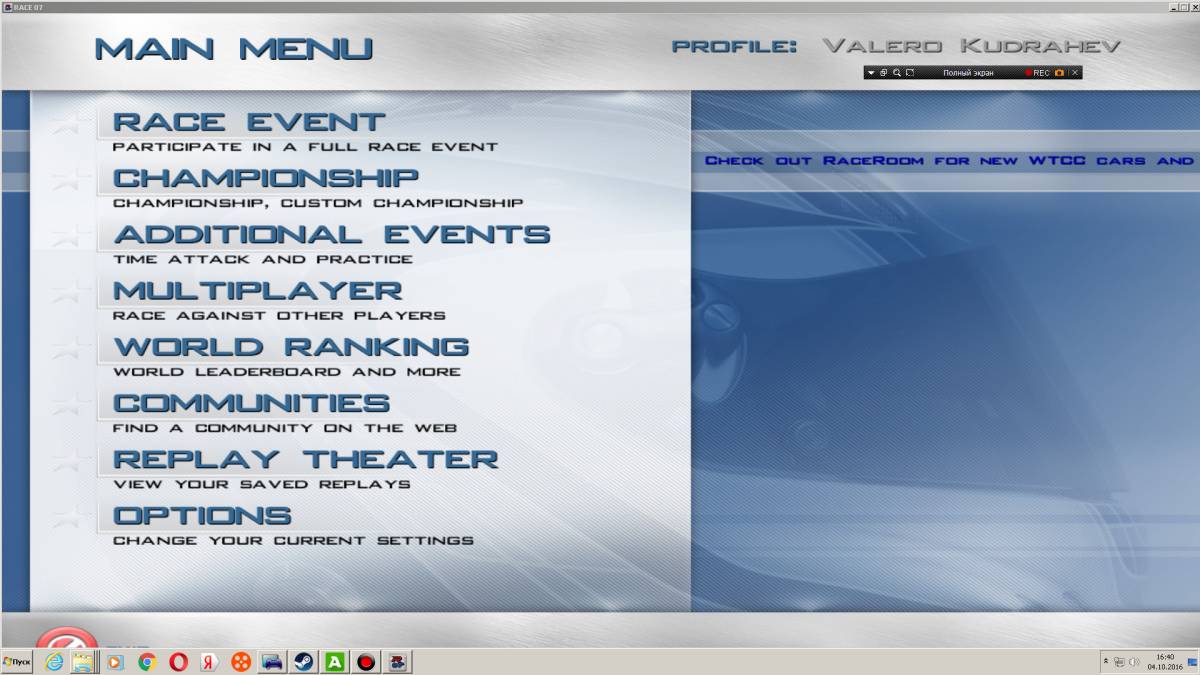Click the red quit button at bottom-left
Viewport: 1200px width, 675px height.
point(66,641)
